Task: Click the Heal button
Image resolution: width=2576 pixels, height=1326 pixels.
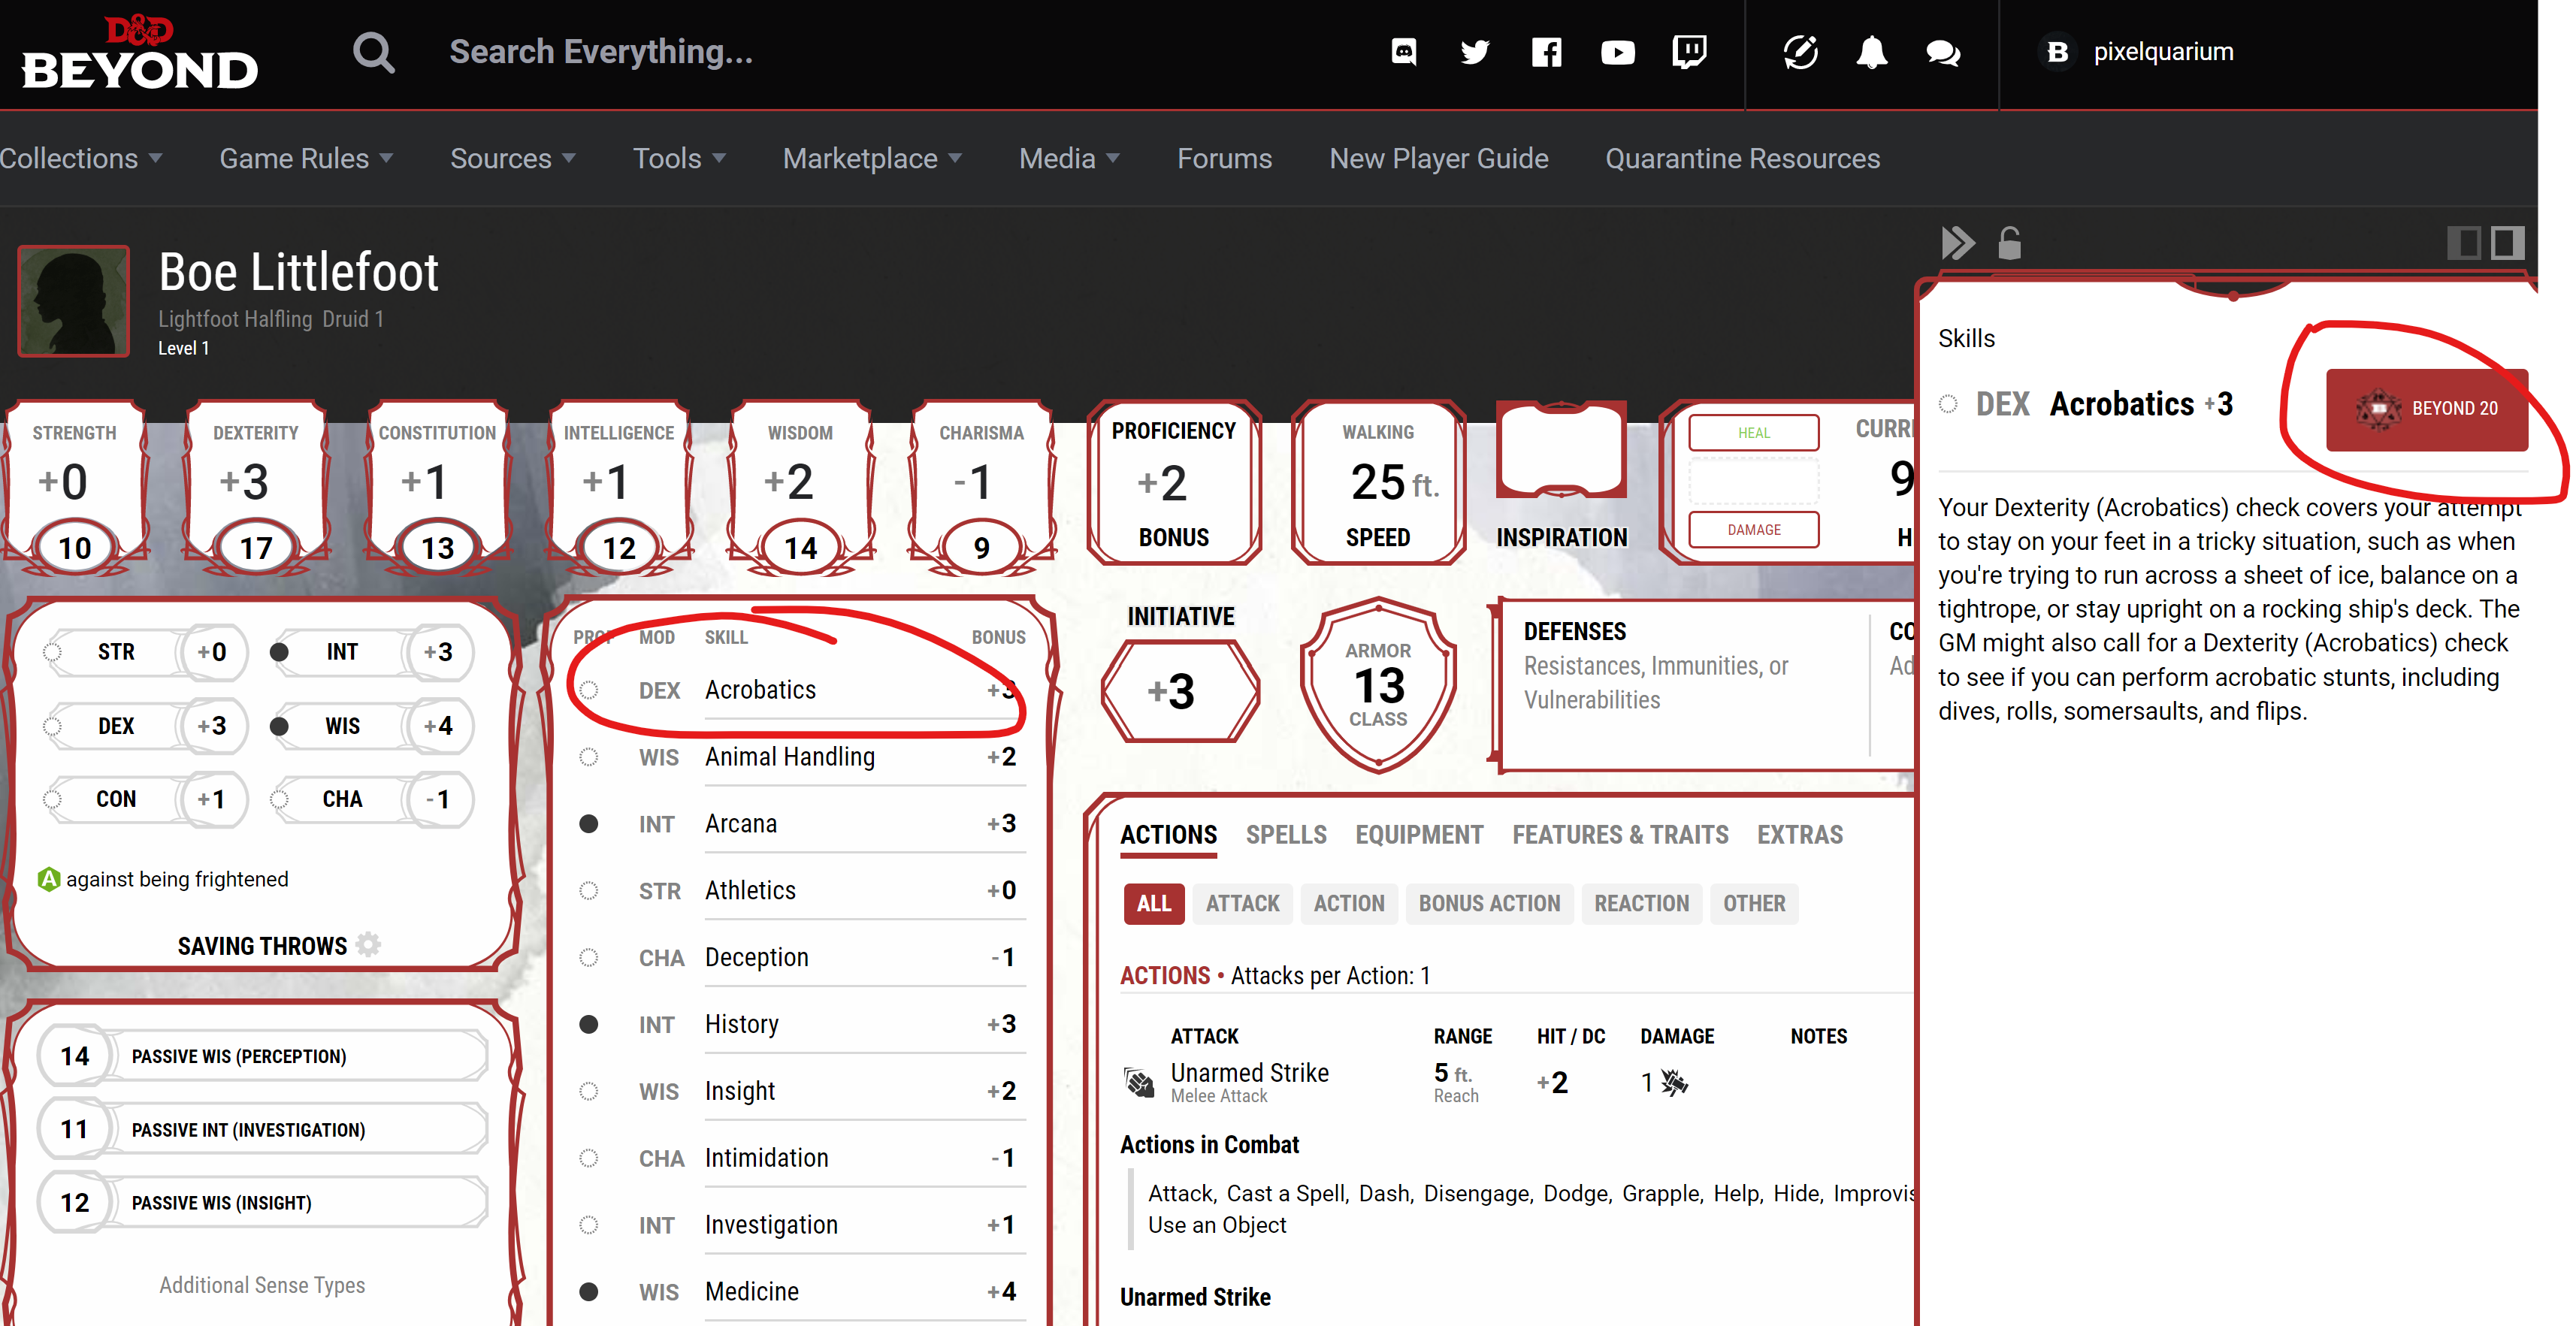Action: tap(1753, 433)
